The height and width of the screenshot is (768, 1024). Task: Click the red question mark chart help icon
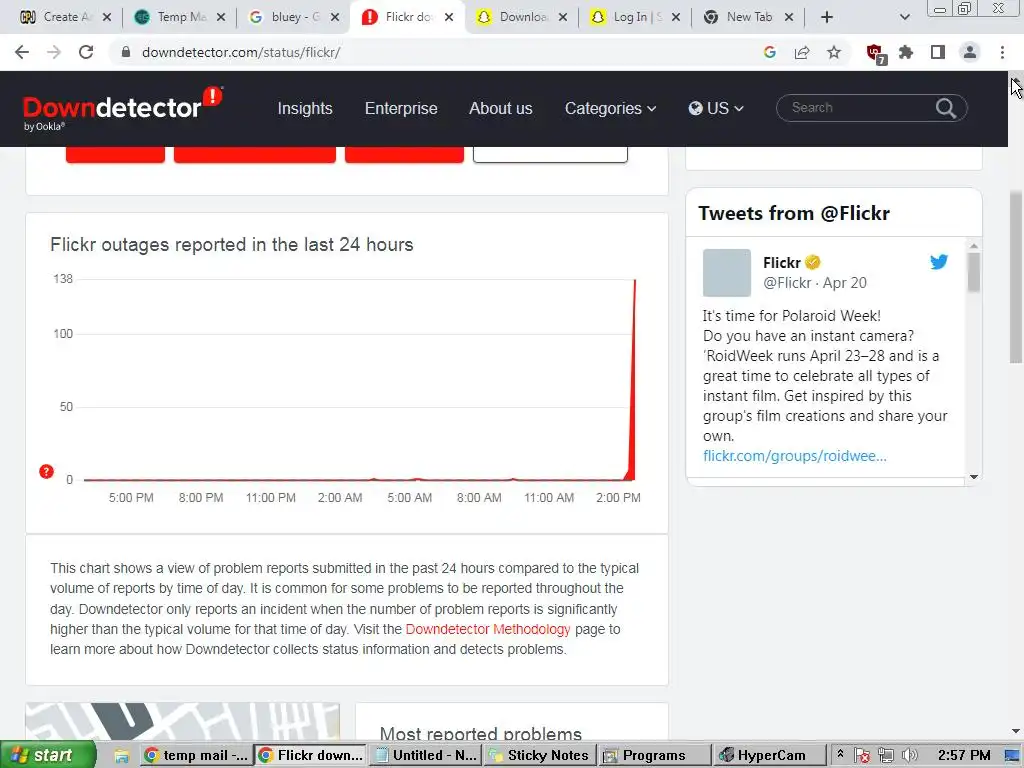(46, 472)
